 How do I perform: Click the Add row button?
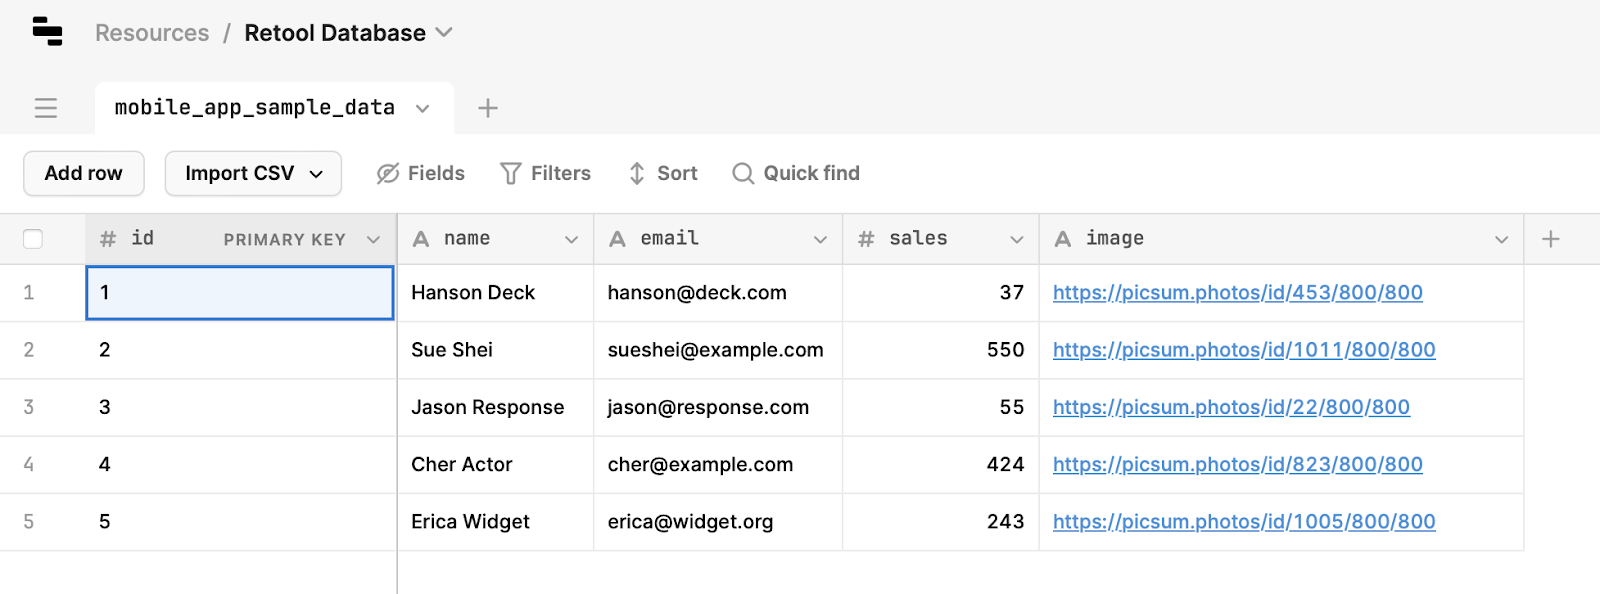click(x=84, y=173)
